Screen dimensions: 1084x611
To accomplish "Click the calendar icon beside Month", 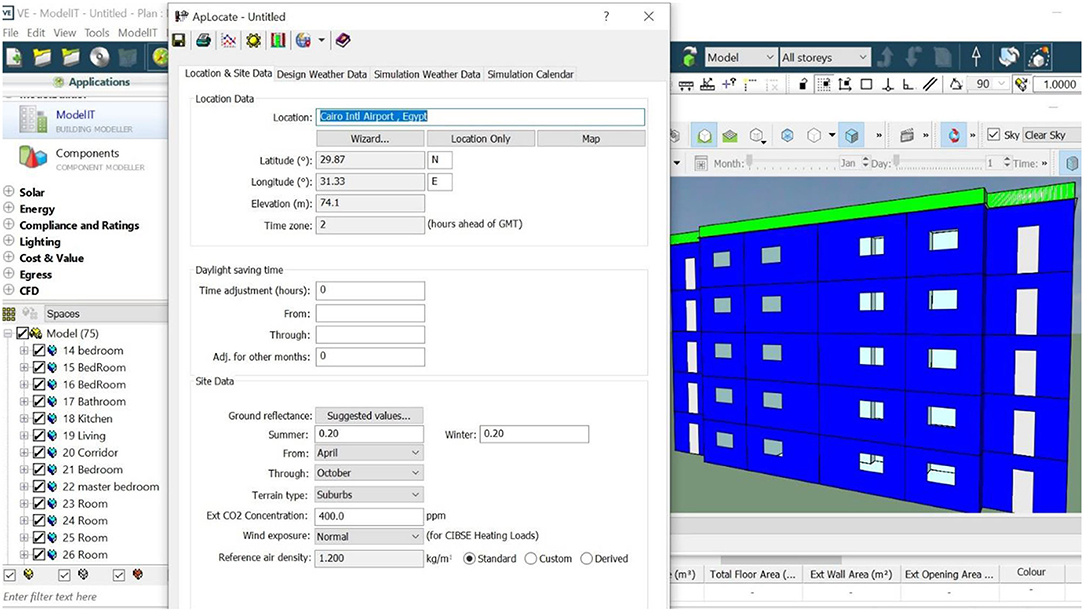I will point(700,163).
